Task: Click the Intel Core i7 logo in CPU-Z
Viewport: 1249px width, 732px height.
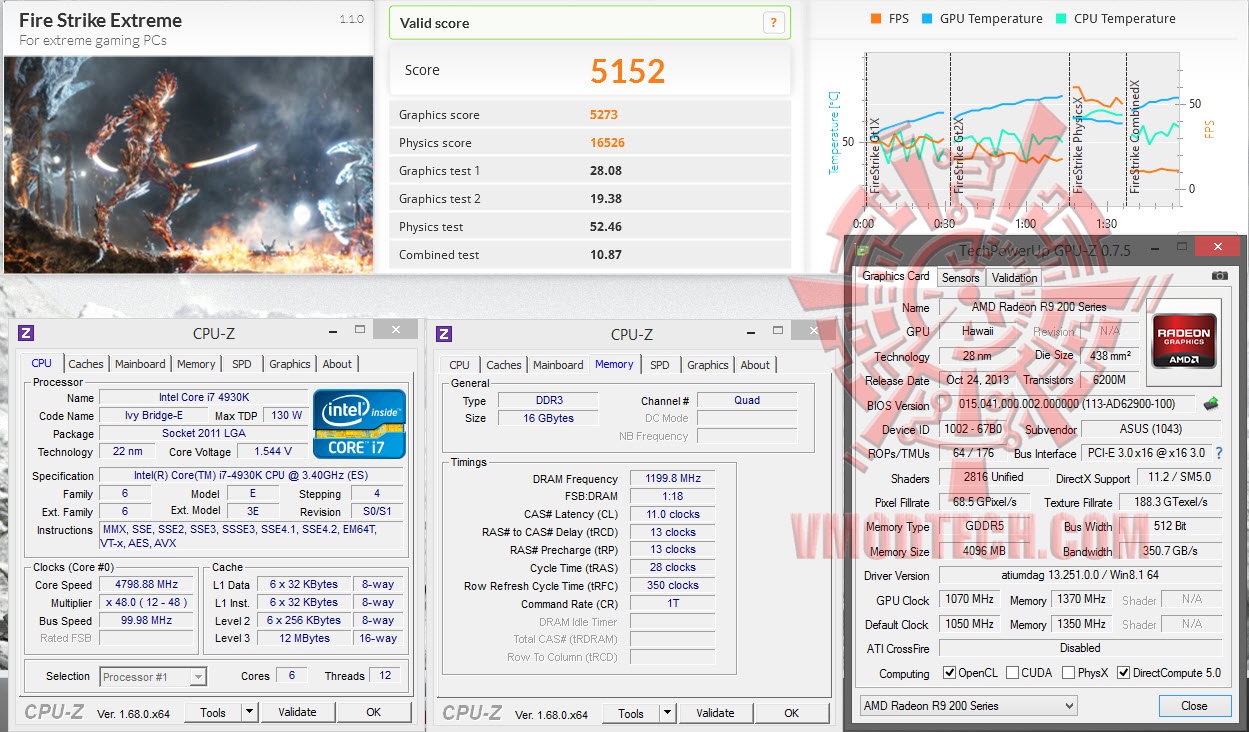Action: coord(359,423)
